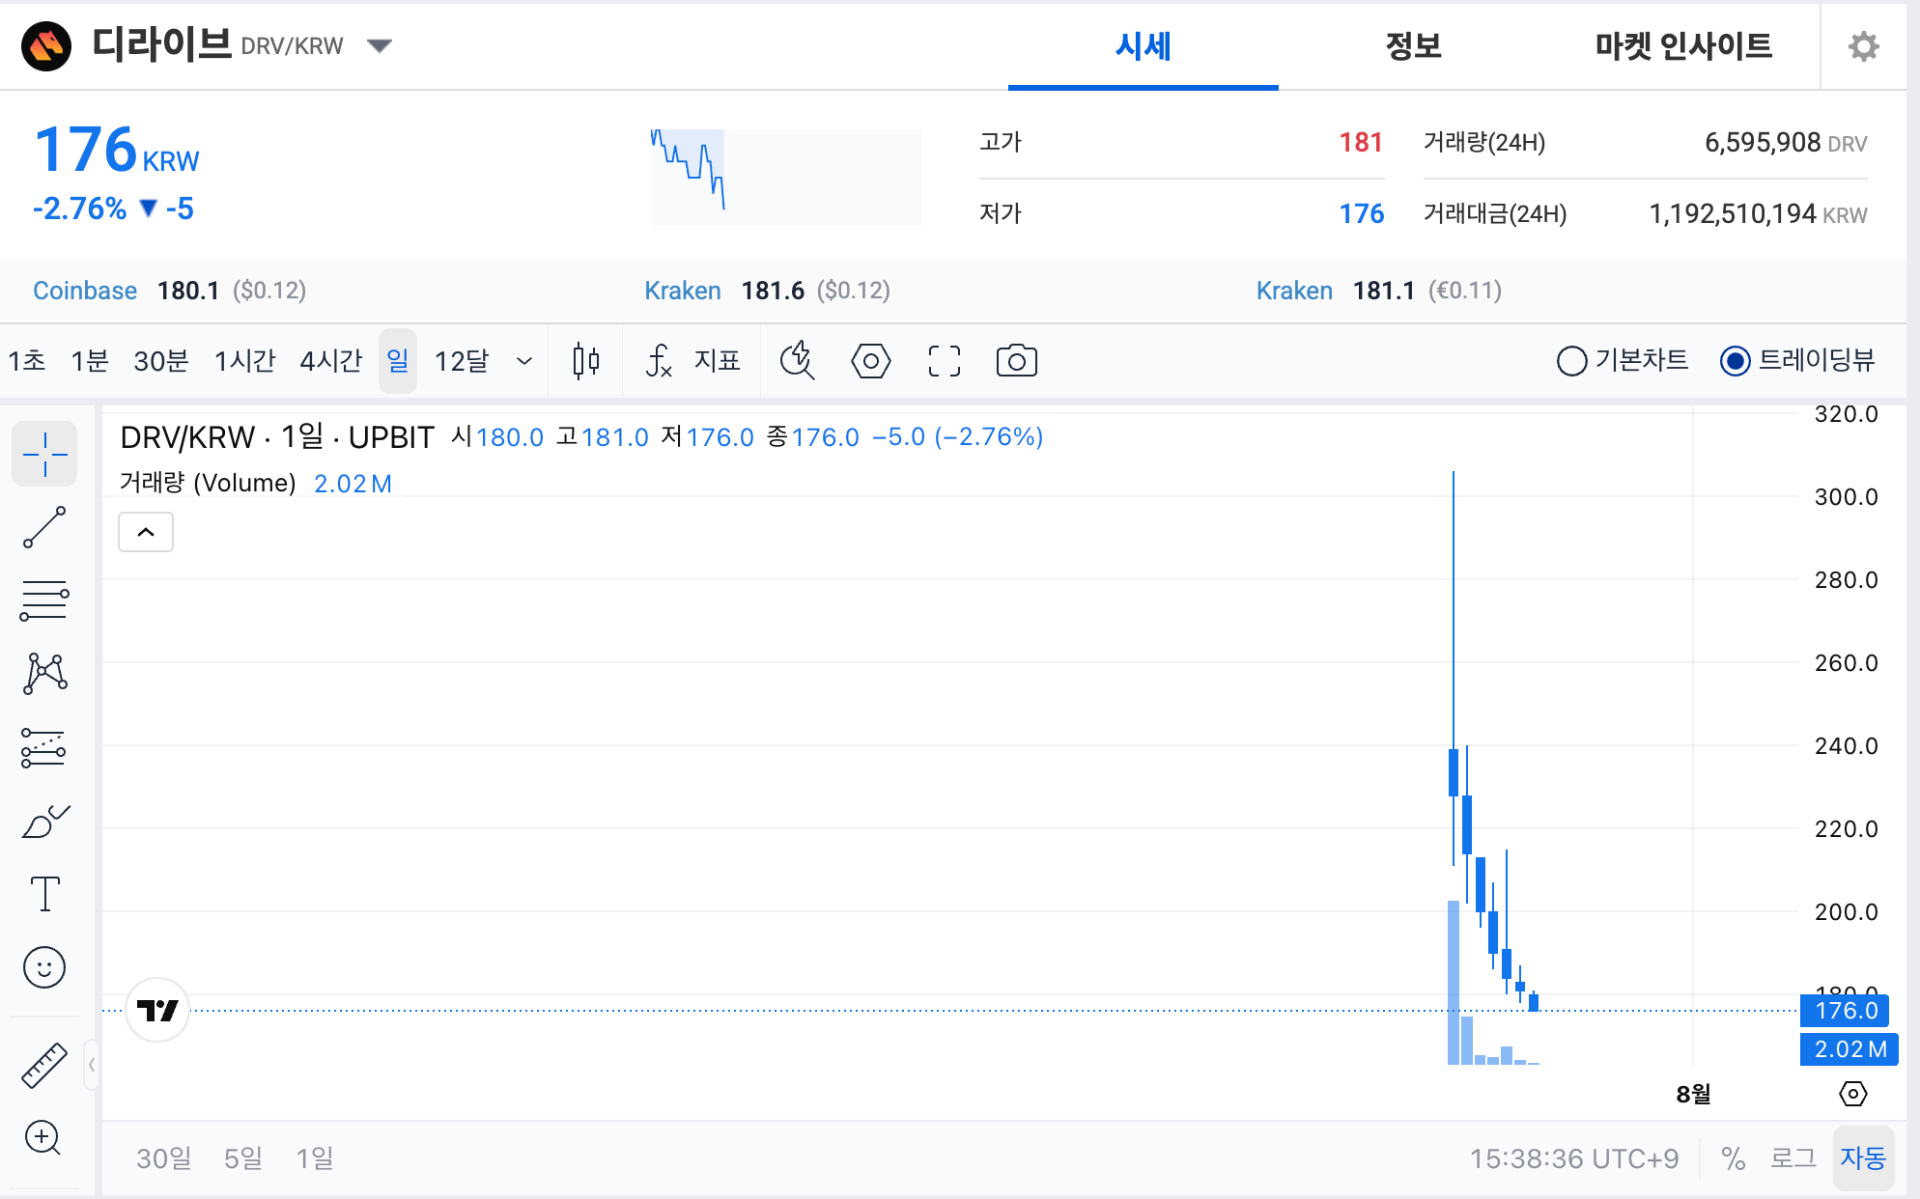Select the zoom in magnifier tool
The width and height of the screenshot is (1920, 1199).
[x=43, y=1138]
